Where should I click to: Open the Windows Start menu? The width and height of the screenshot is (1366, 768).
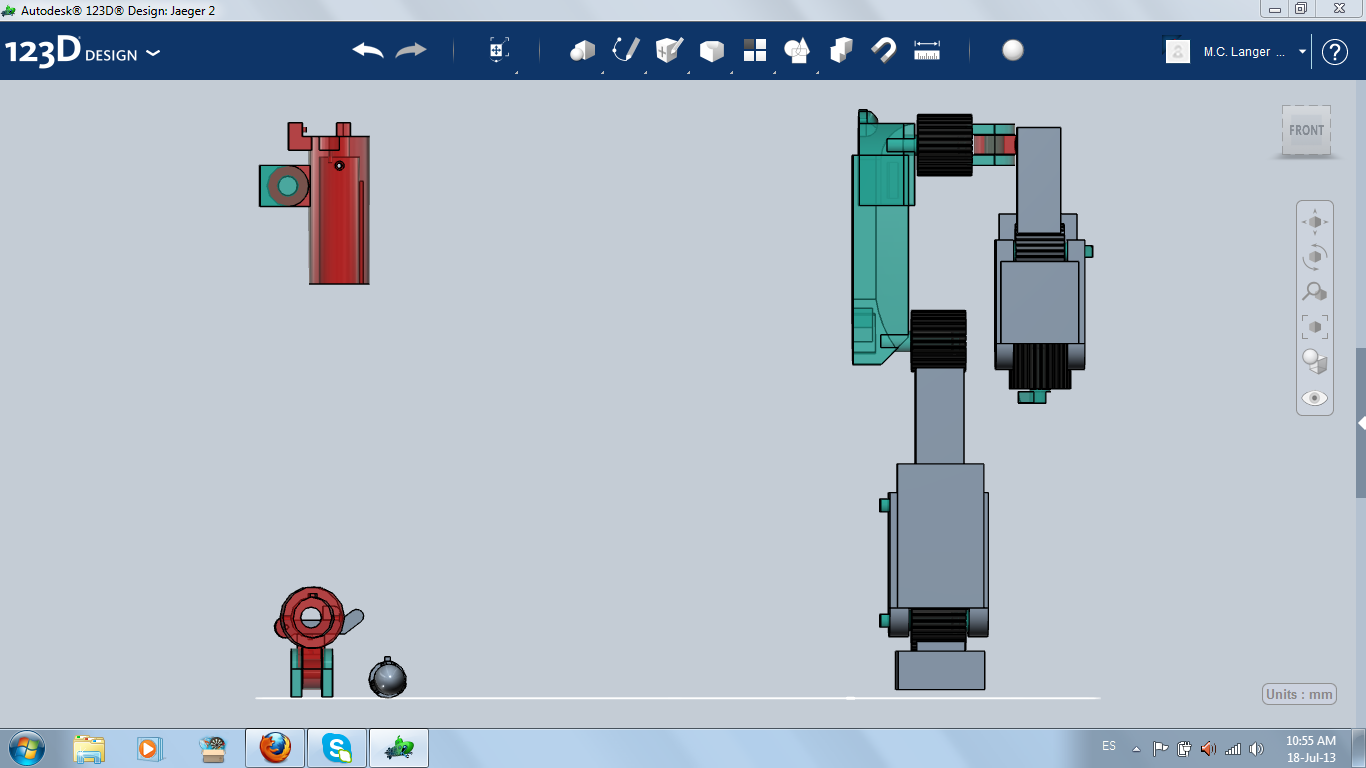pyautogui.click(x=25, y=748)
